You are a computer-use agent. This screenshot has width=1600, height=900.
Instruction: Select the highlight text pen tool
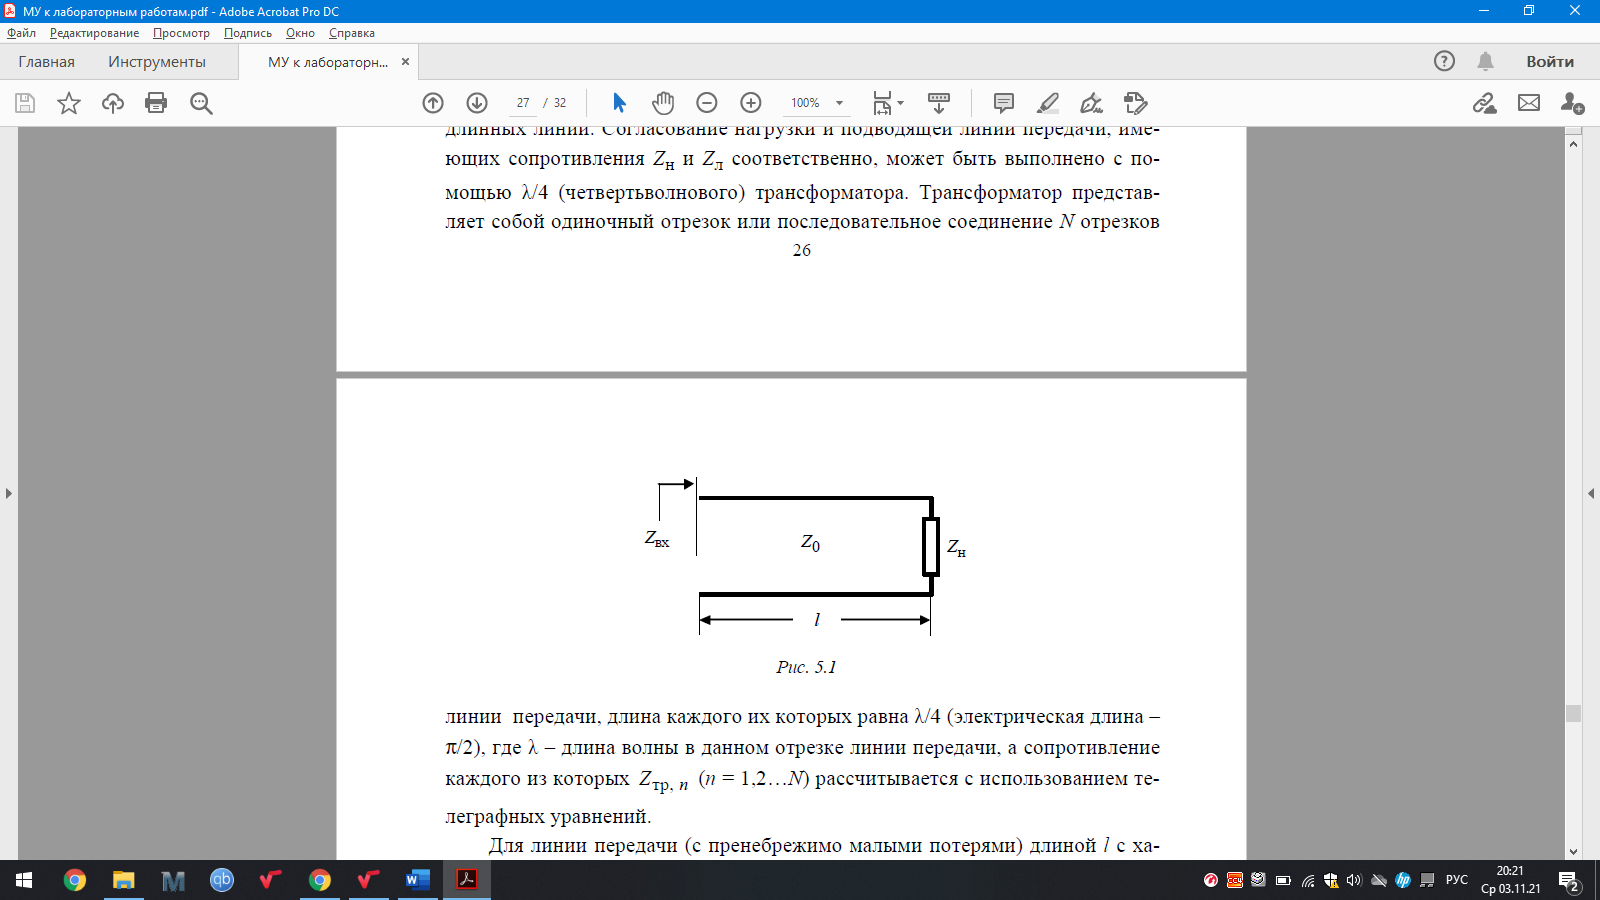click(1048, 103)
